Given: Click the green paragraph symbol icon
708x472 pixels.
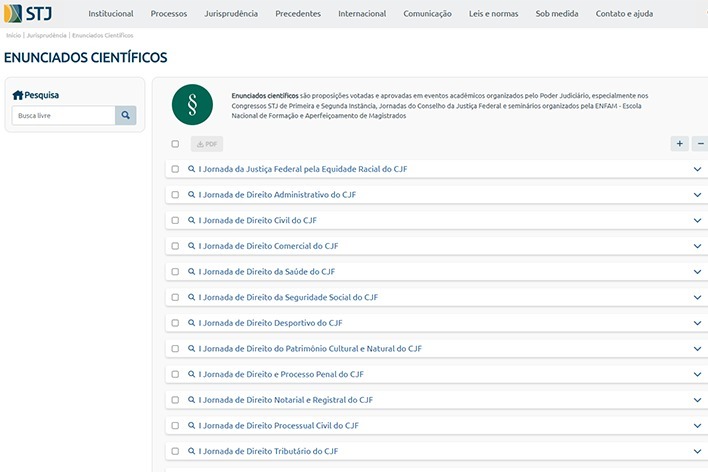Looking at the screenshot, I should 192,102.
